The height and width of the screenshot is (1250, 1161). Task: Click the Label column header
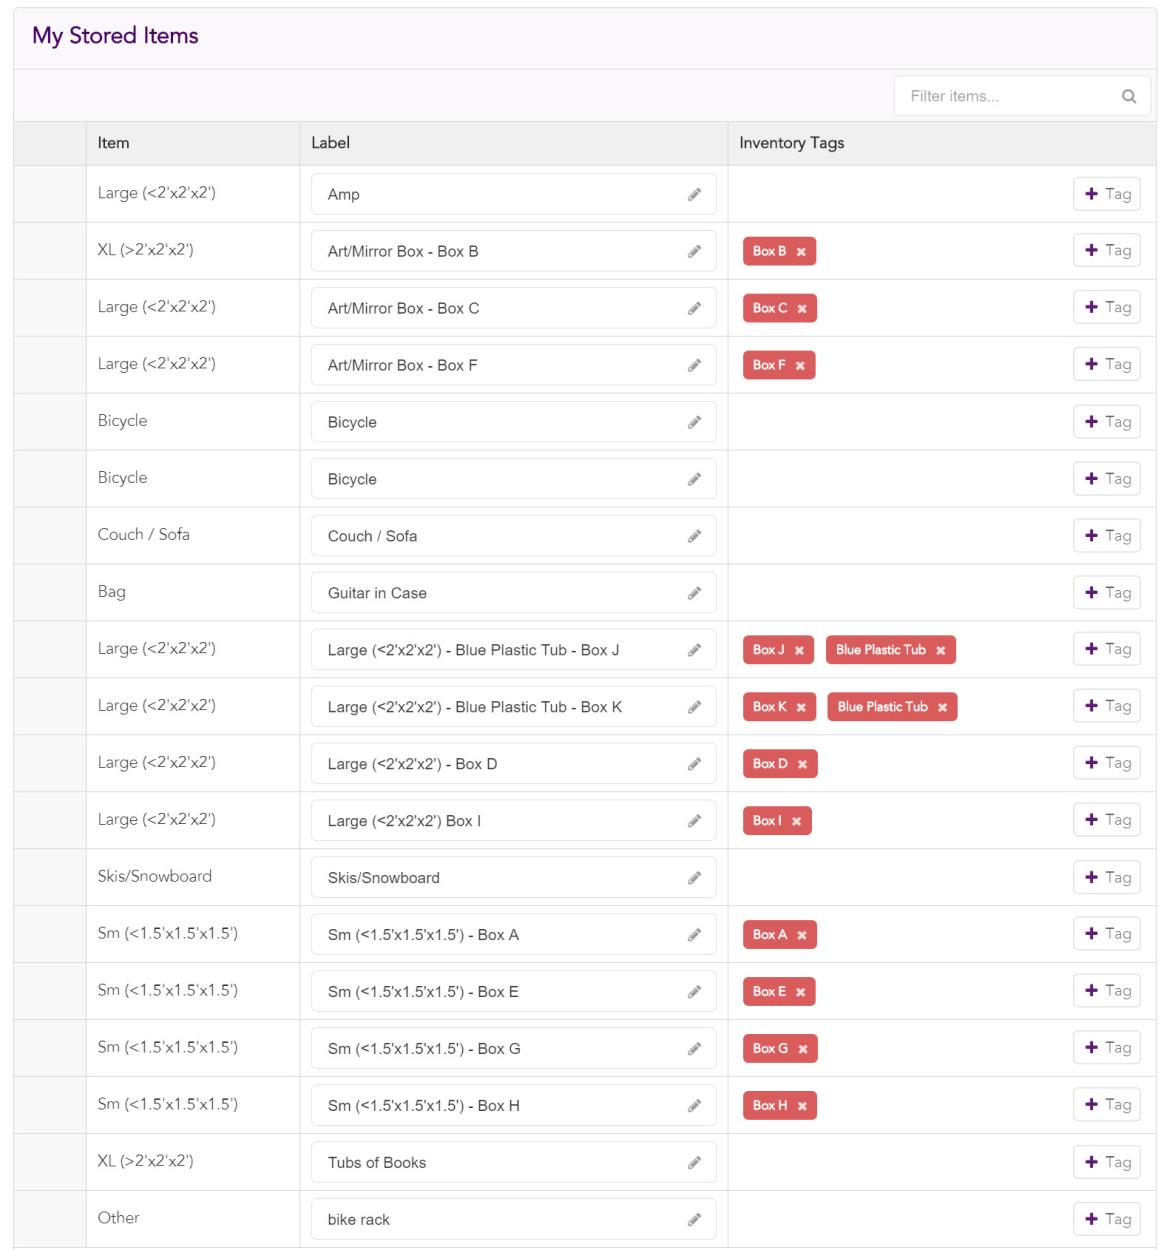(x=330, y=143)
